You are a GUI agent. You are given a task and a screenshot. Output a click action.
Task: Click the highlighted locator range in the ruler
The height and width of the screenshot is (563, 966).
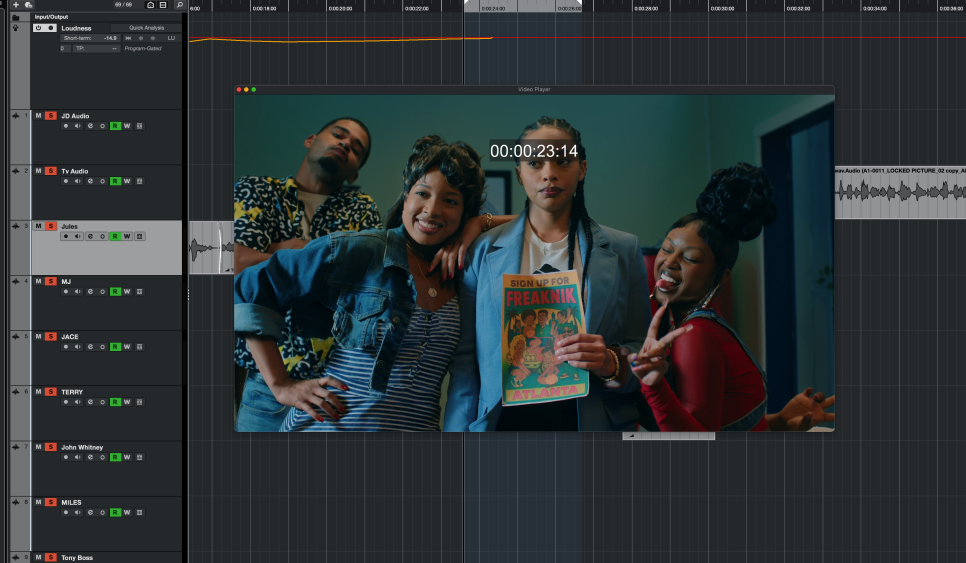(x=523, y=6)
